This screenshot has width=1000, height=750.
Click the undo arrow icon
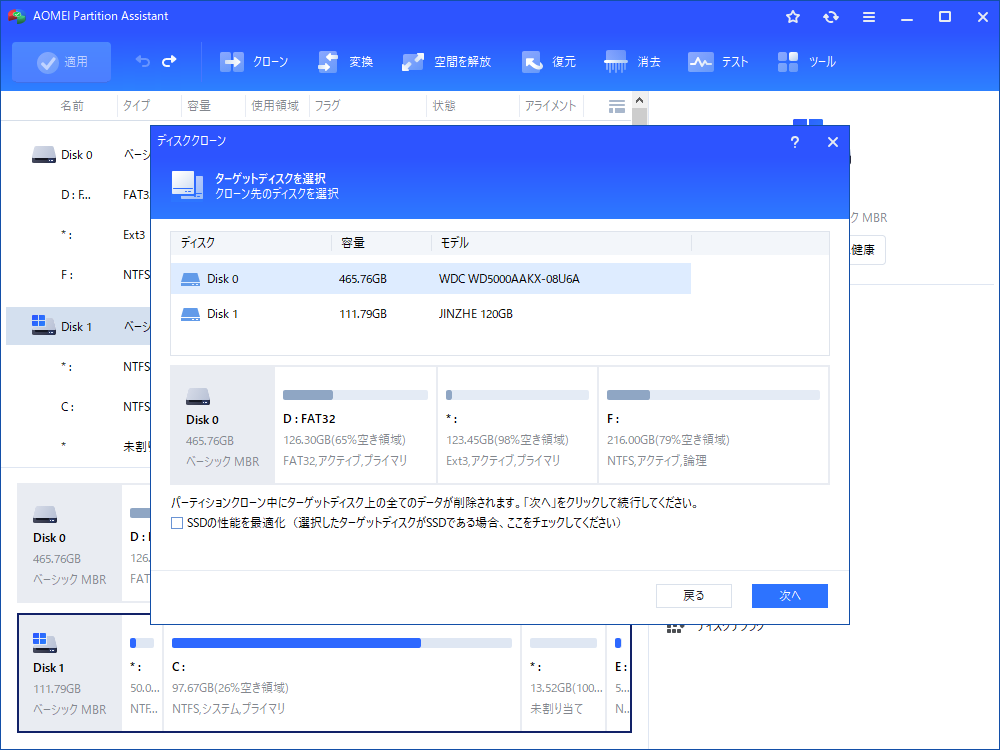coord(143,61)
